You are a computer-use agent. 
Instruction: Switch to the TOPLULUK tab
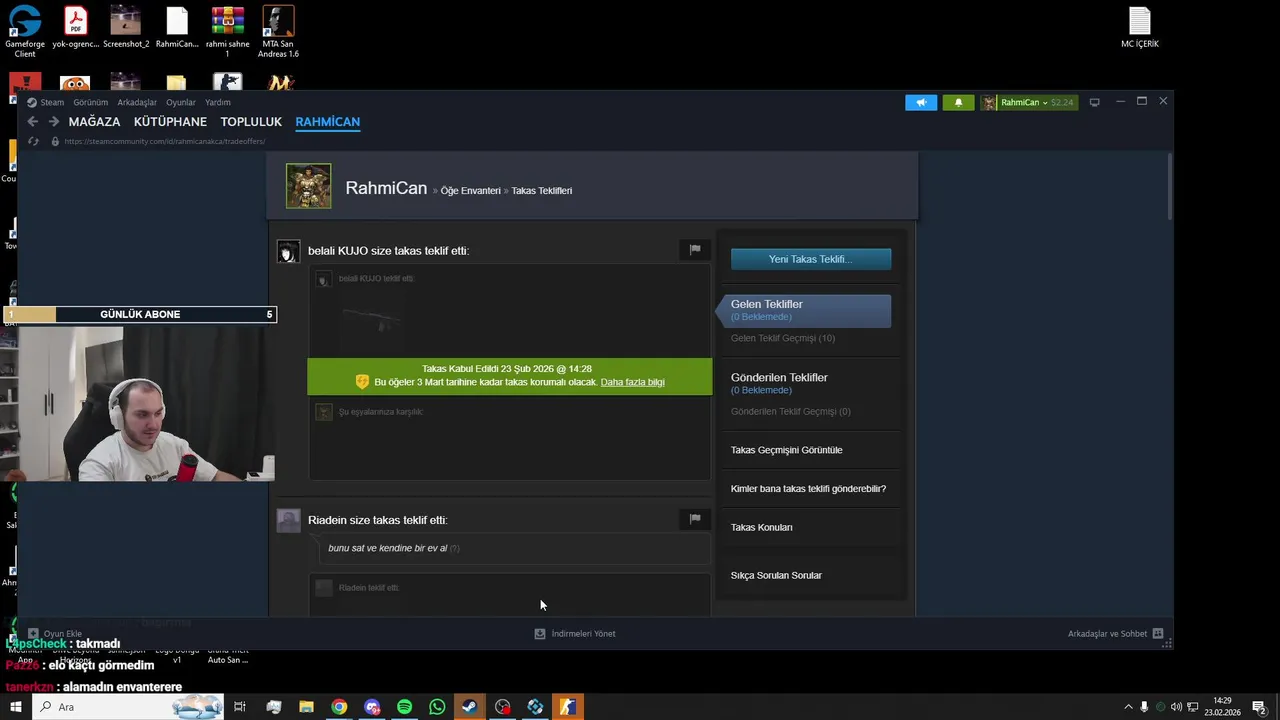[251, 122]
